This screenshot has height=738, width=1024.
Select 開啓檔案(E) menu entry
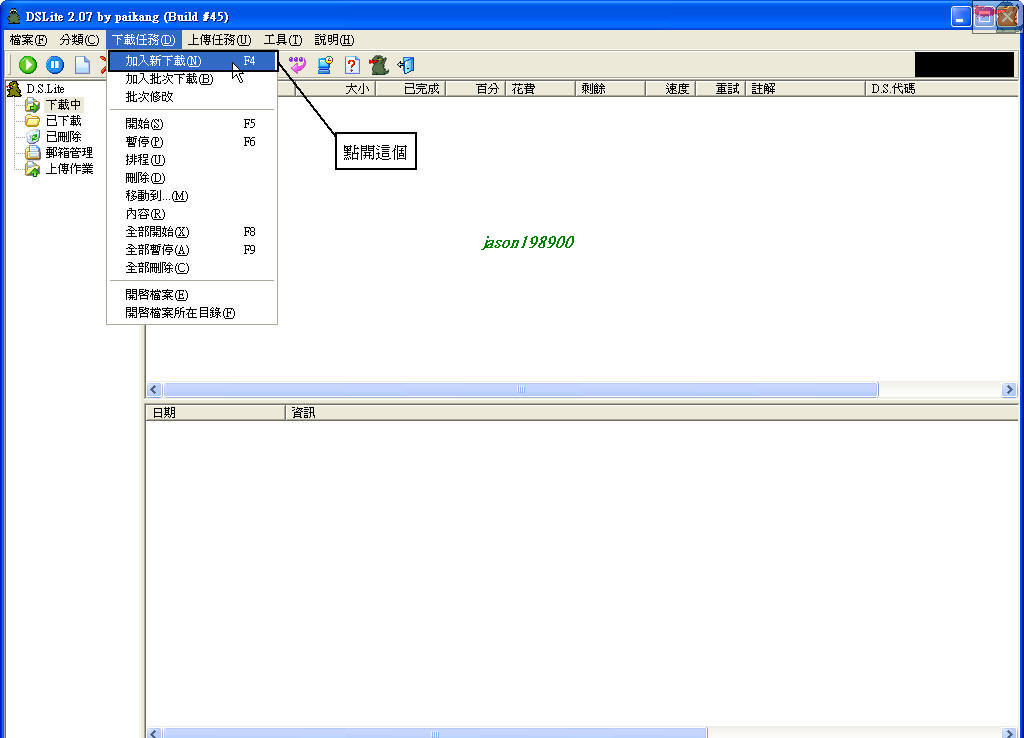tap(193, 295)
